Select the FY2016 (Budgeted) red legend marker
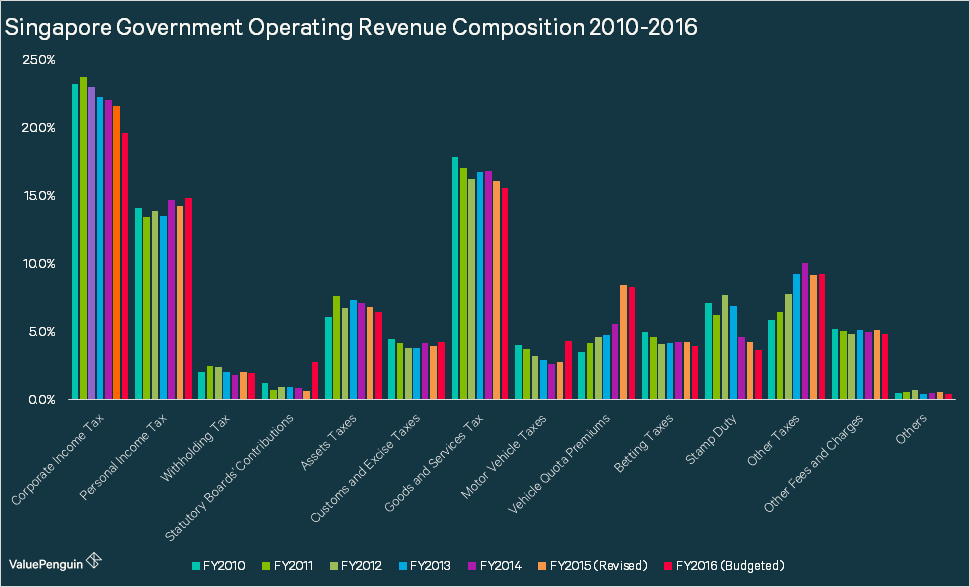Image resolution: width=970 pixels, height=587 pixels. click(669, 565)
